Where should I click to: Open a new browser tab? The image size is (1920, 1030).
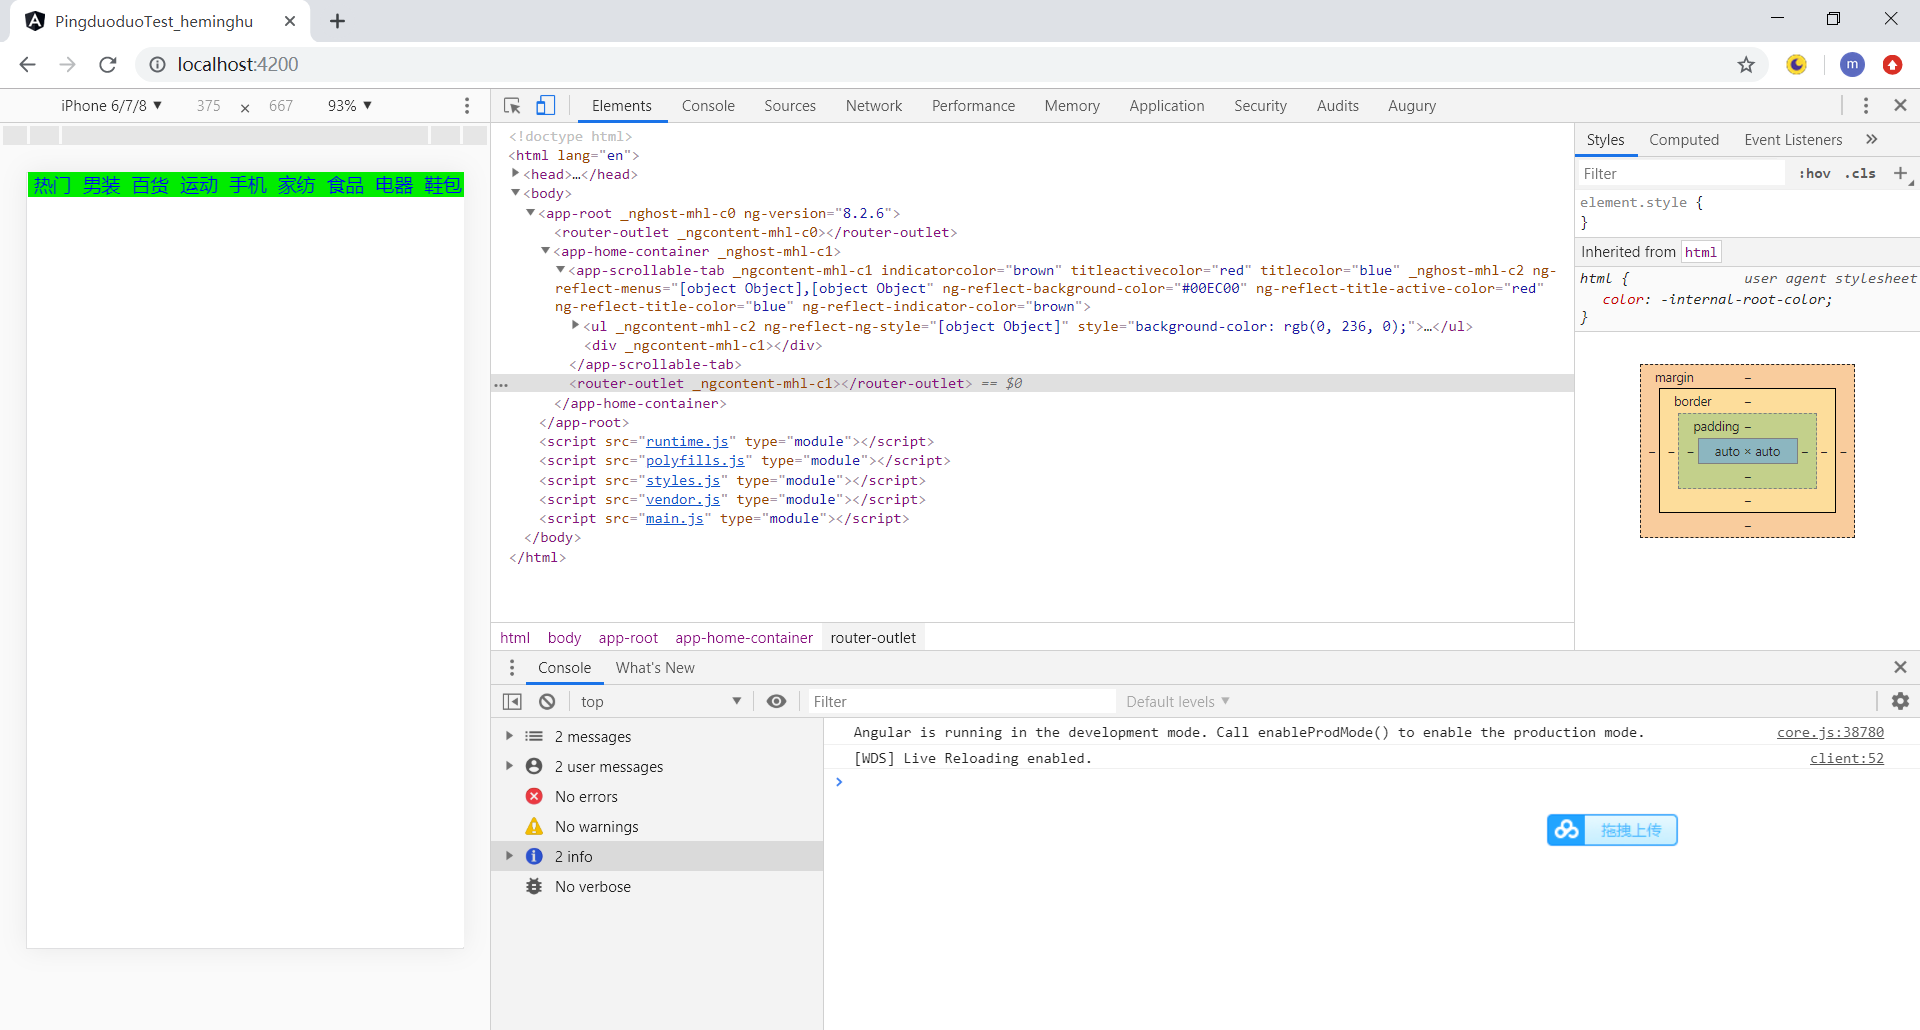(338, 21)
